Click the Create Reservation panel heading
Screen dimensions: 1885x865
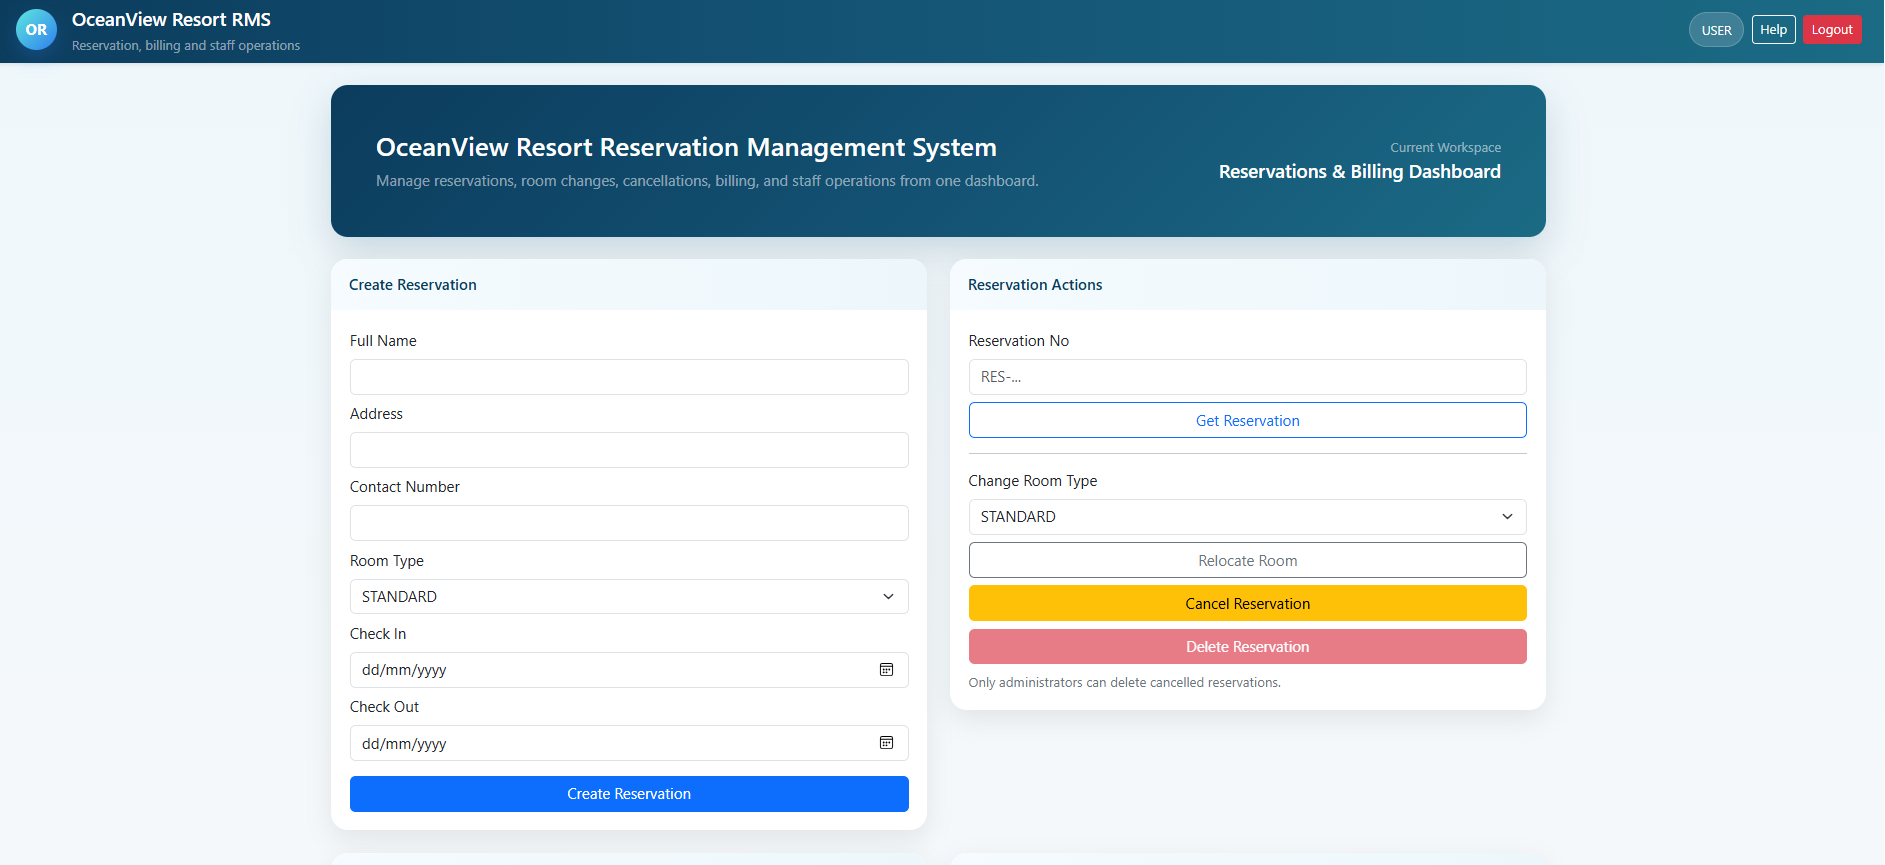pyautogui.click(x=412, y=285)
